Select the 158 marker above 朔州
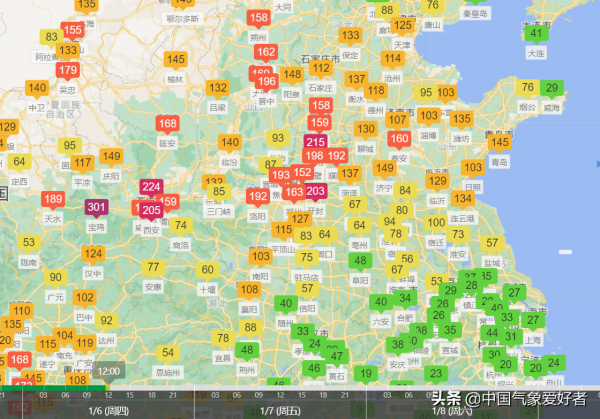 [259, 18]
